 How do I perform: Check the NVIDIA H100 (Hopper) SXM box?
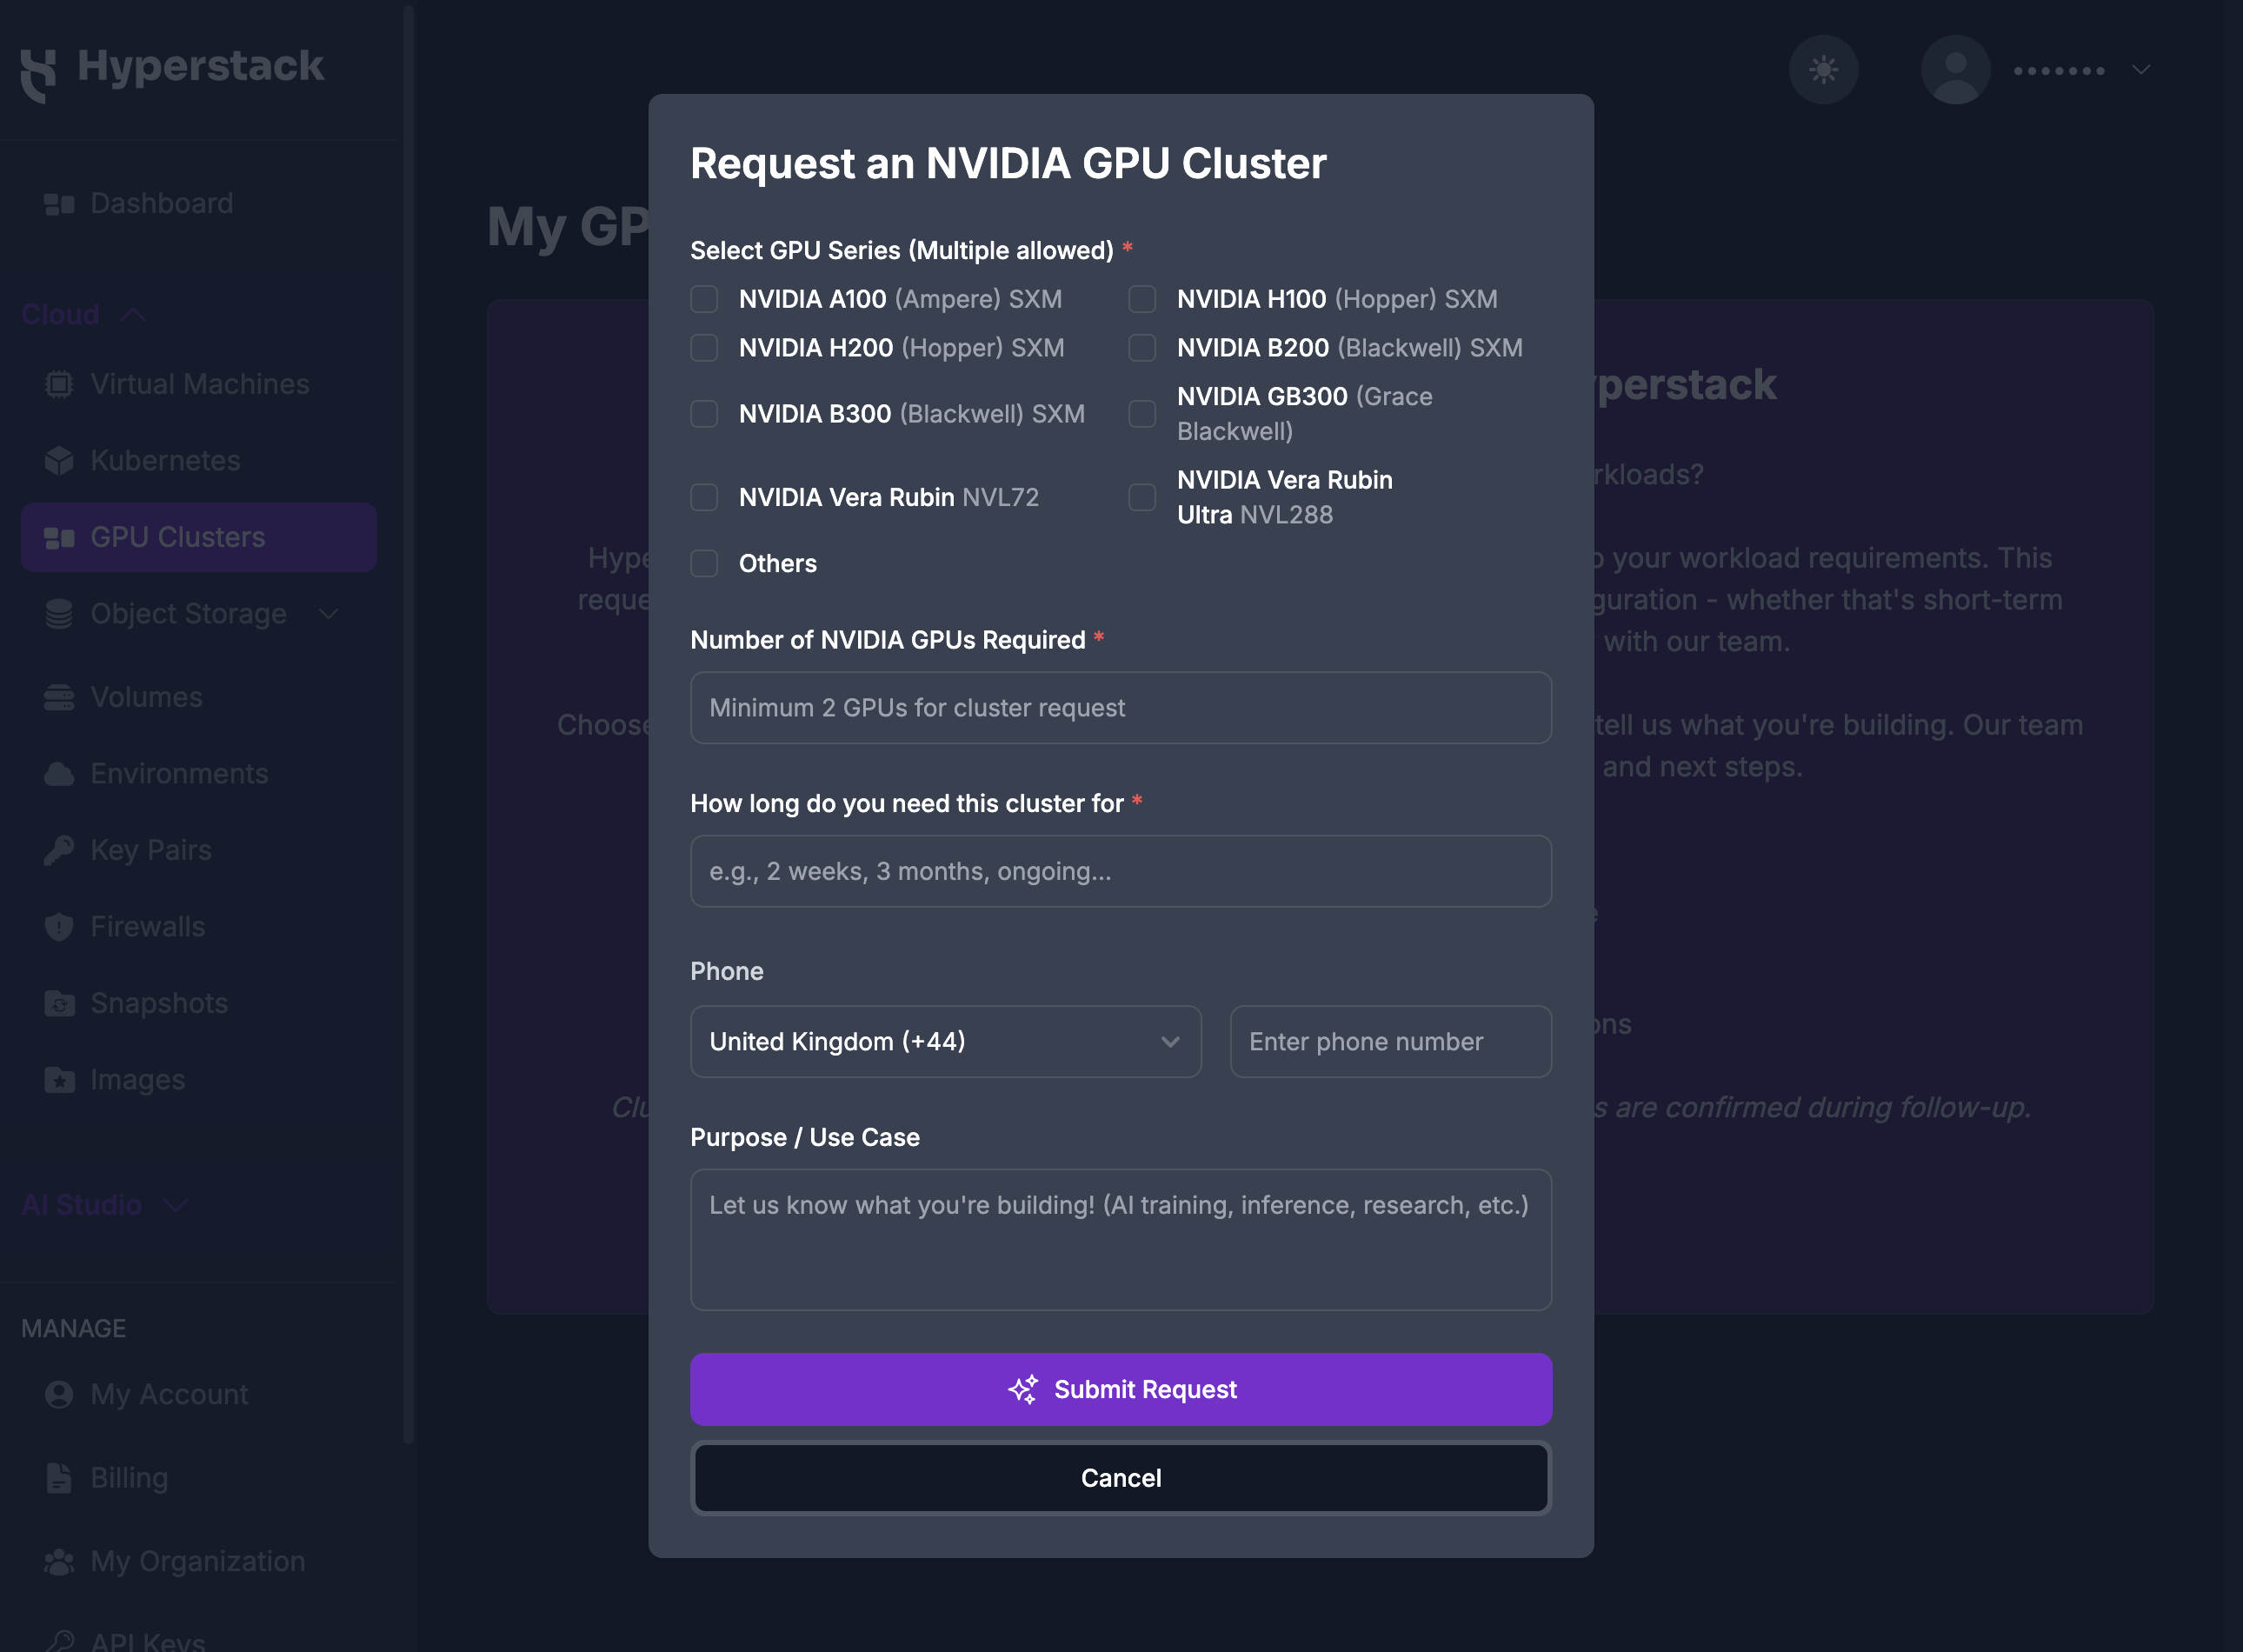1142,299
